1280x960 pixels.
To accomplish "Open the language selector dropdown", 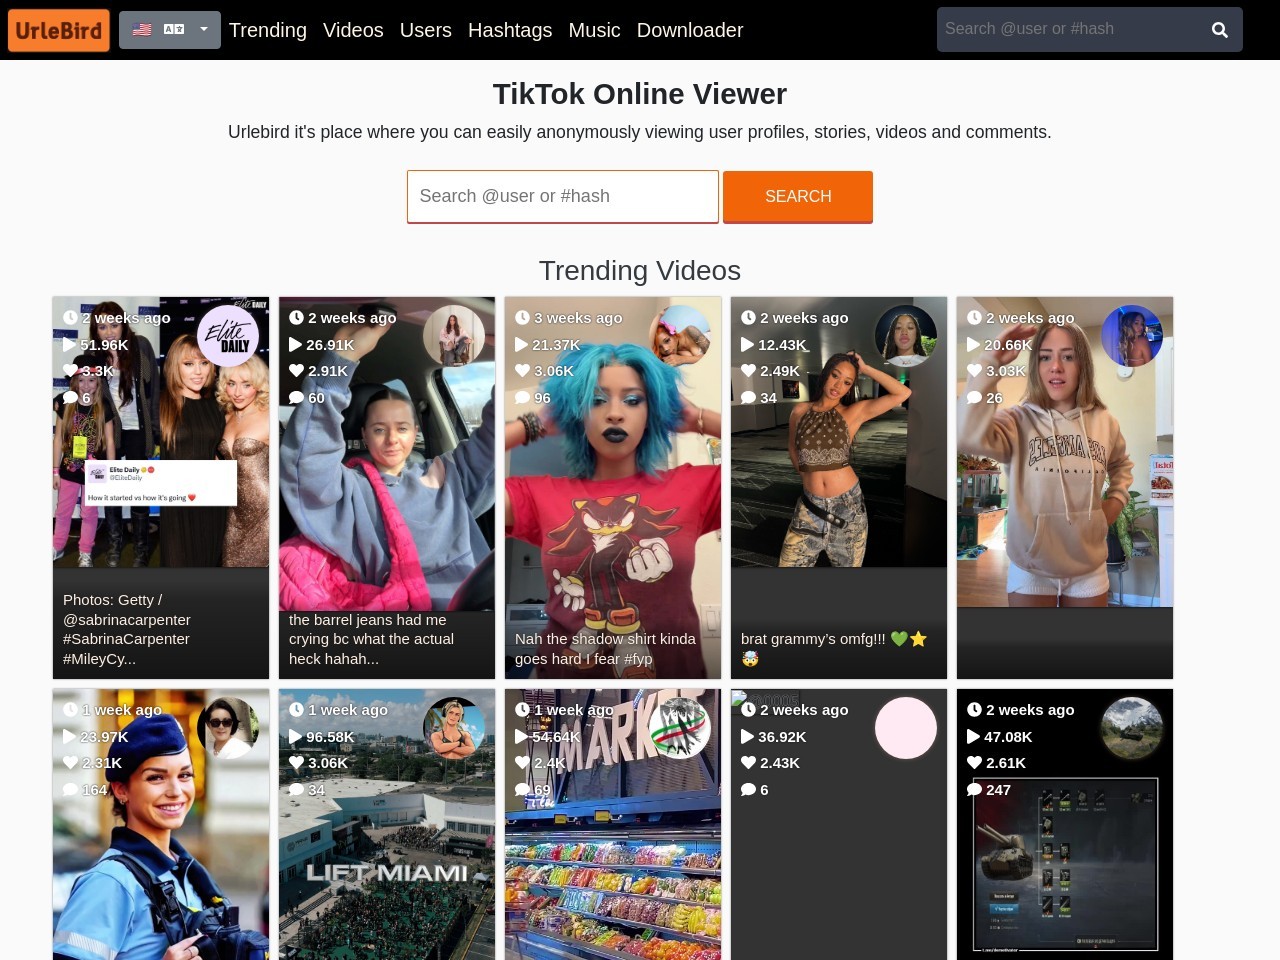I will click(x=170, y=30).
